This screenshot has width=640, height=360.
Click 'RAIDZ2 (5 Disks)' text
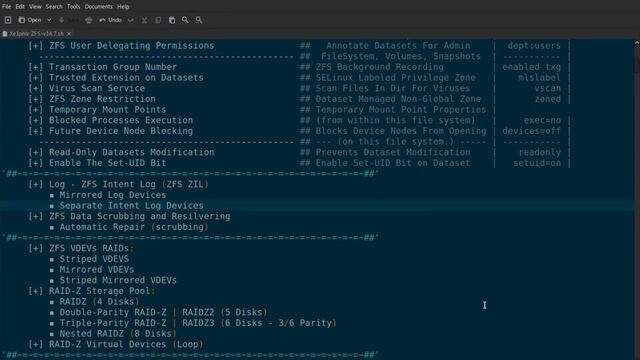coord(225,312)
